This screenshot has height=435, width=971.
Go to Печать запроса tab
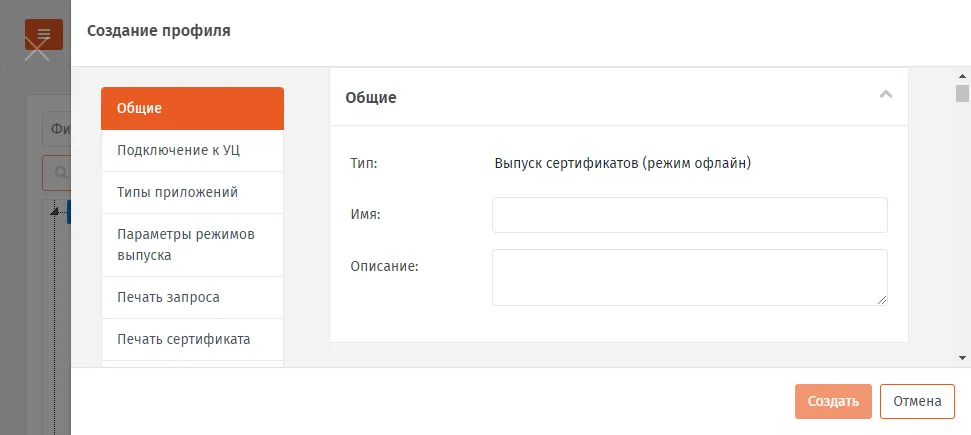pyautogui.click(x=192, y=297)
